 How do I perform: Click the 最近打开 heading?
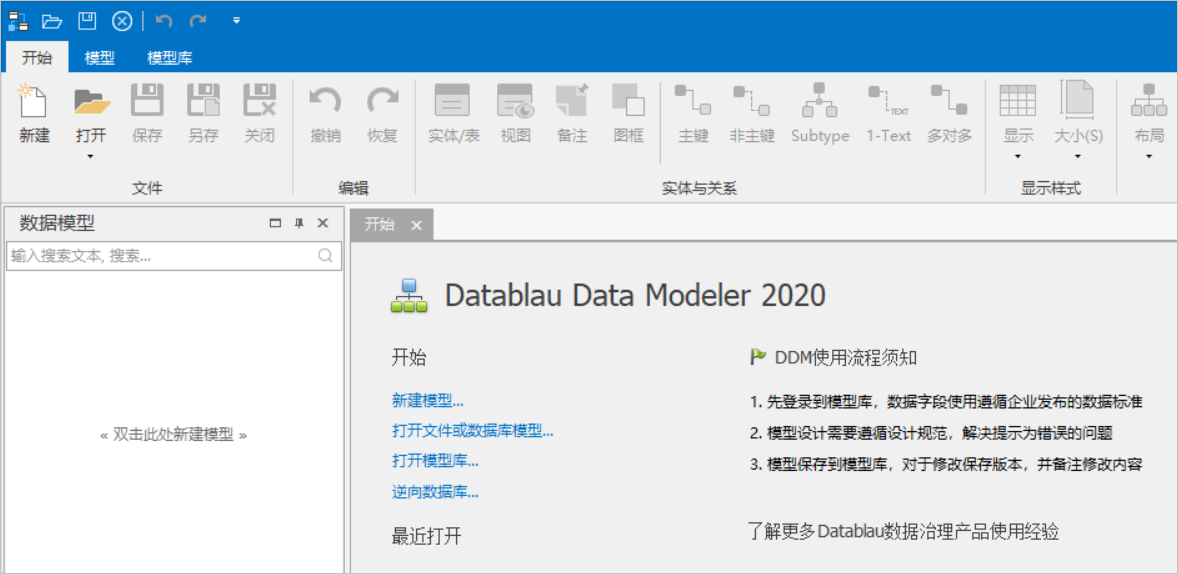[427, 536]
